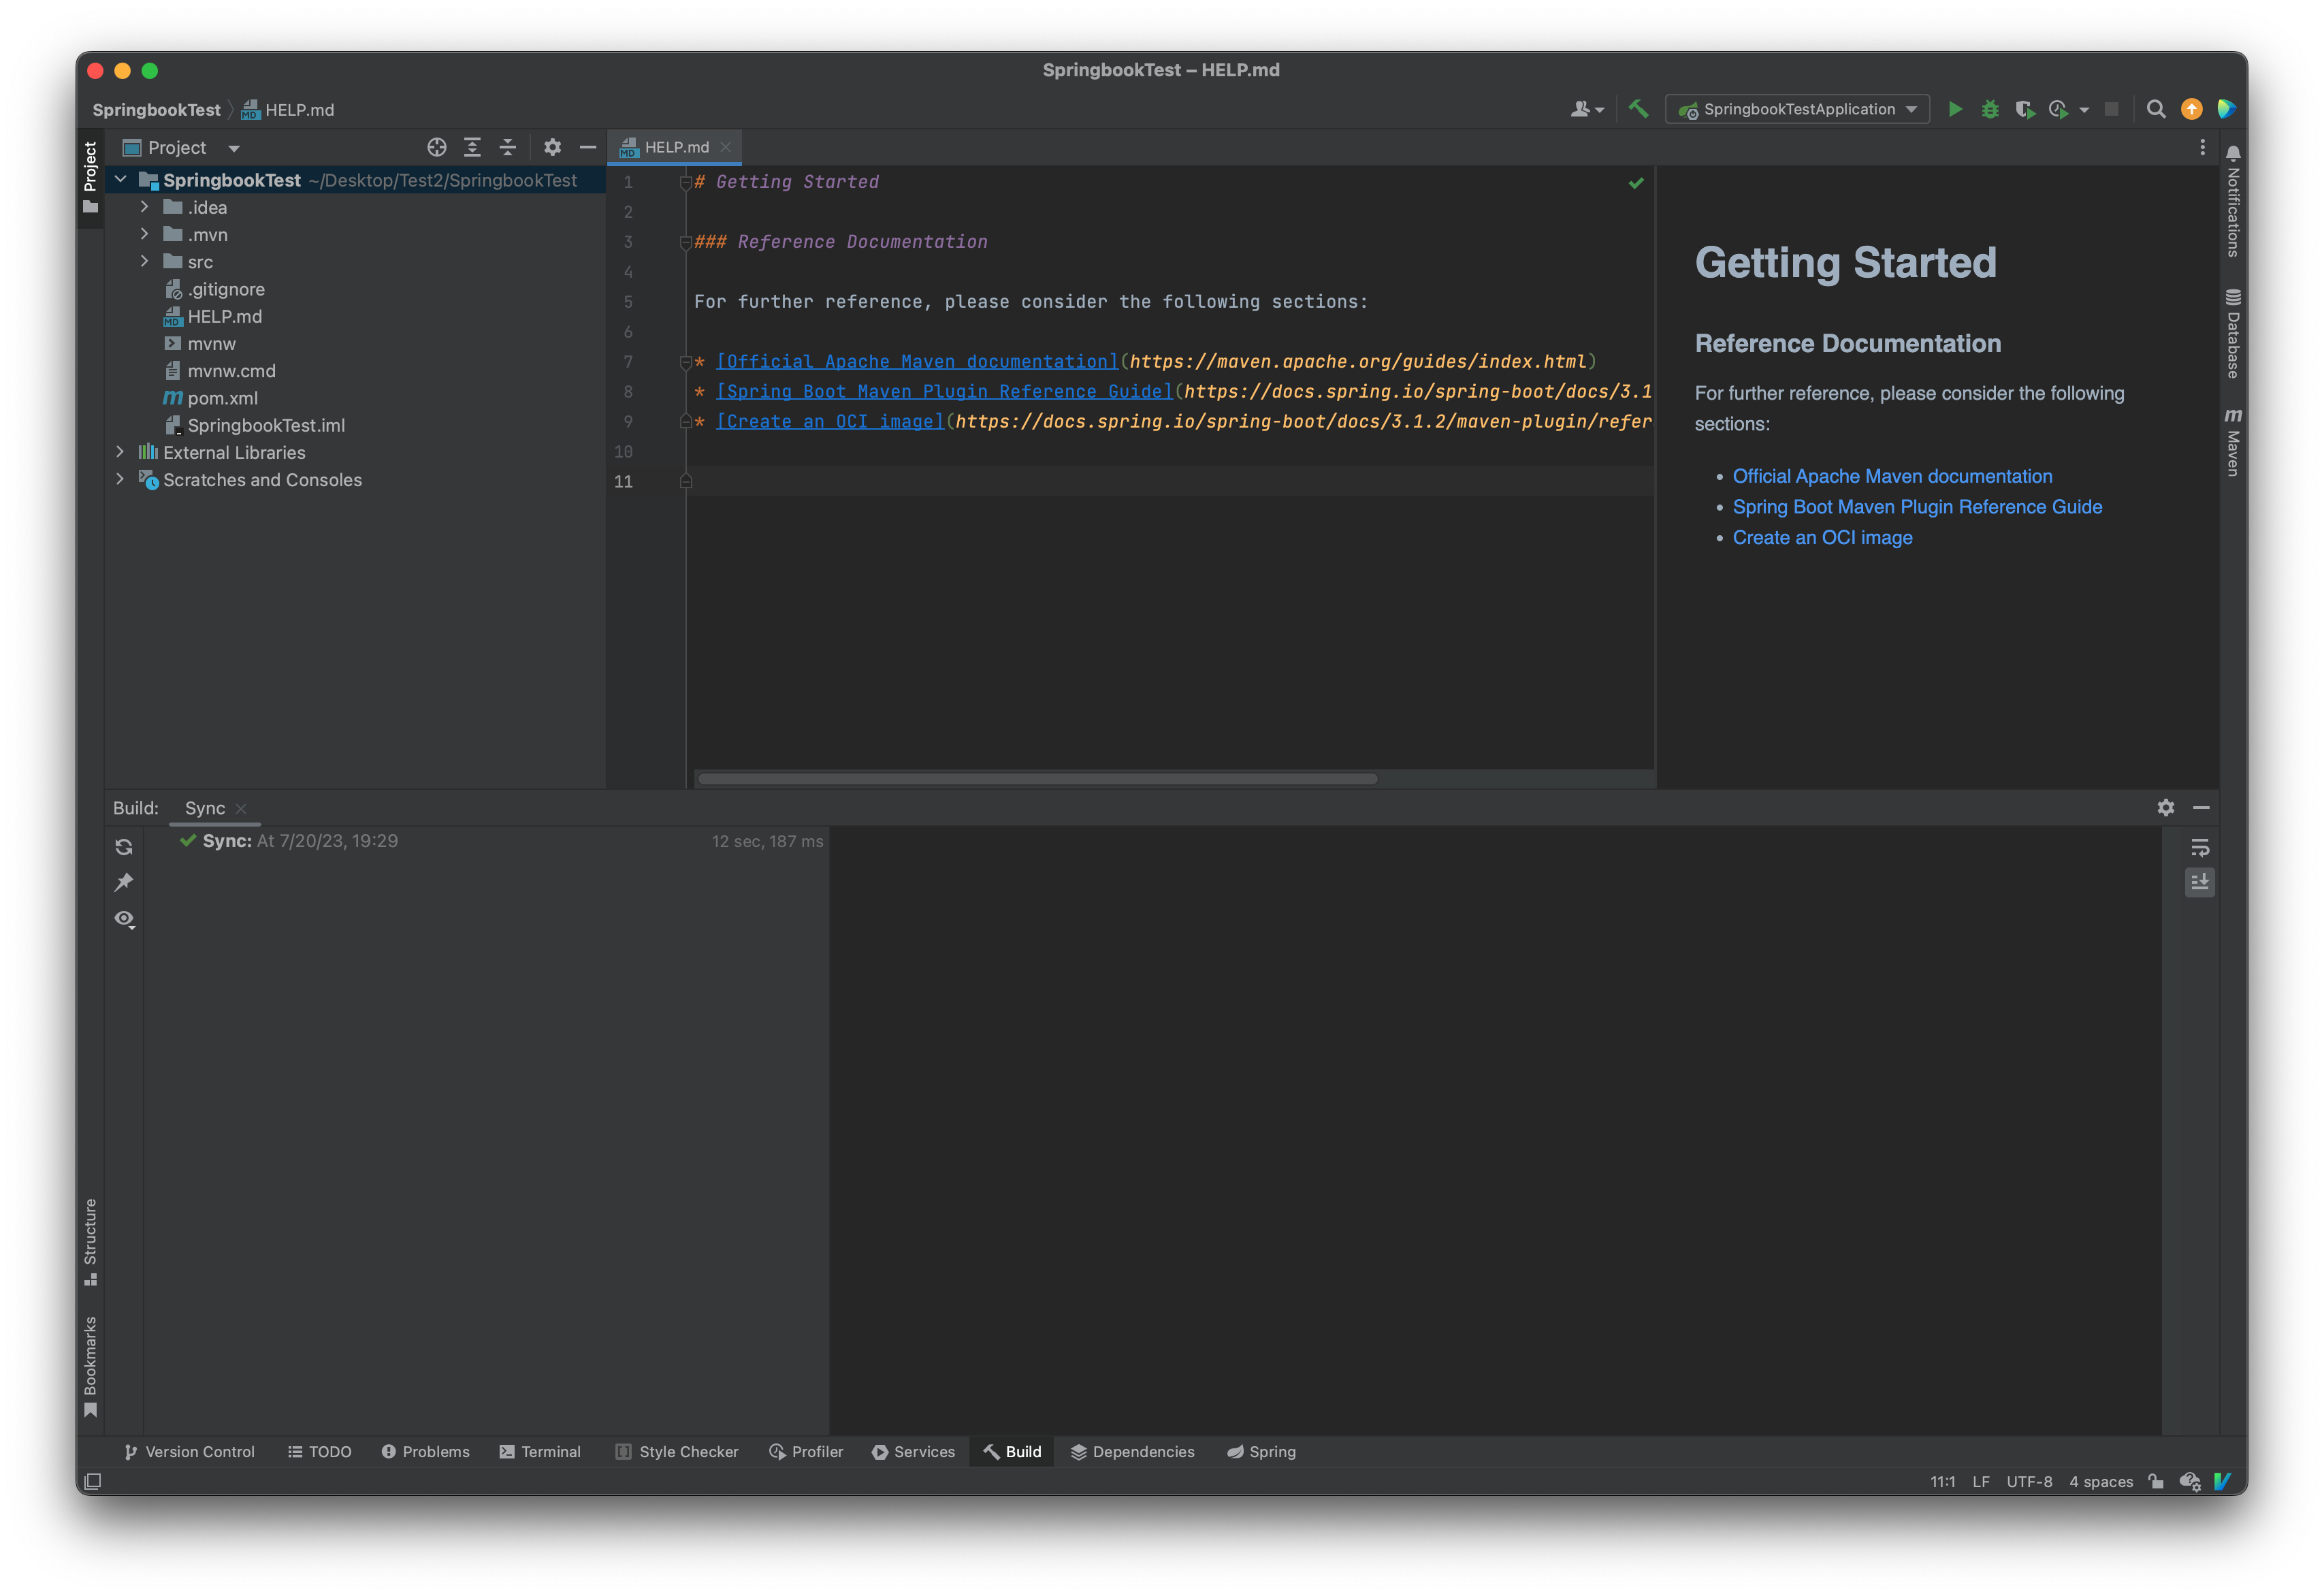Expand all in Project panel
The image size is (2324, 1596).
click(x=472, y=147)
